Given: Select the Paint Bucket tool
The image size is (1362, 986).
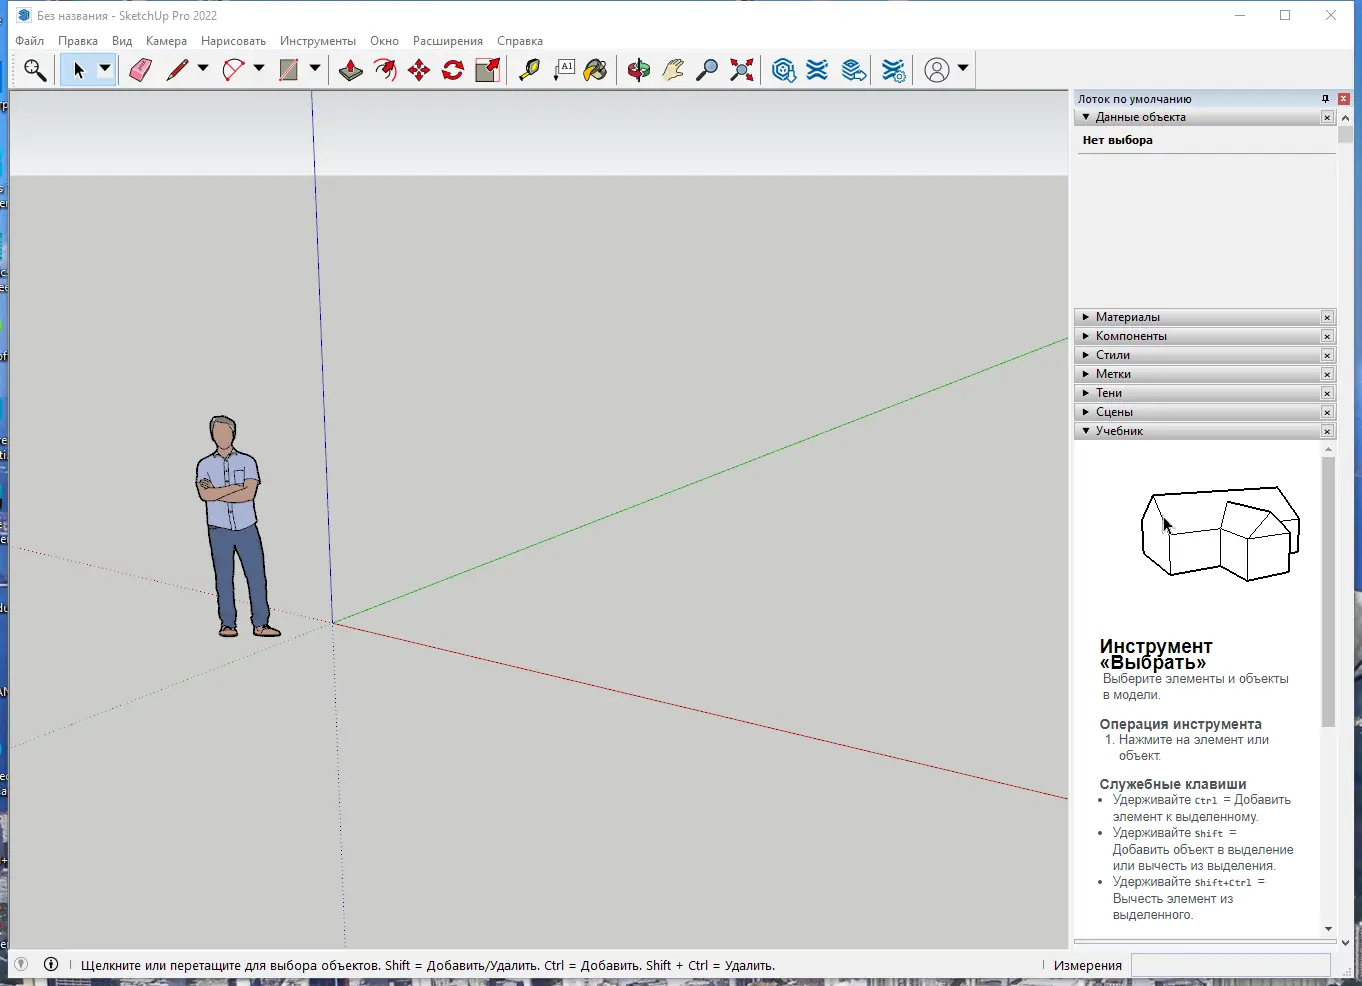Looking at the screenshot, I should pyautogui.click(x=596, y=70).
